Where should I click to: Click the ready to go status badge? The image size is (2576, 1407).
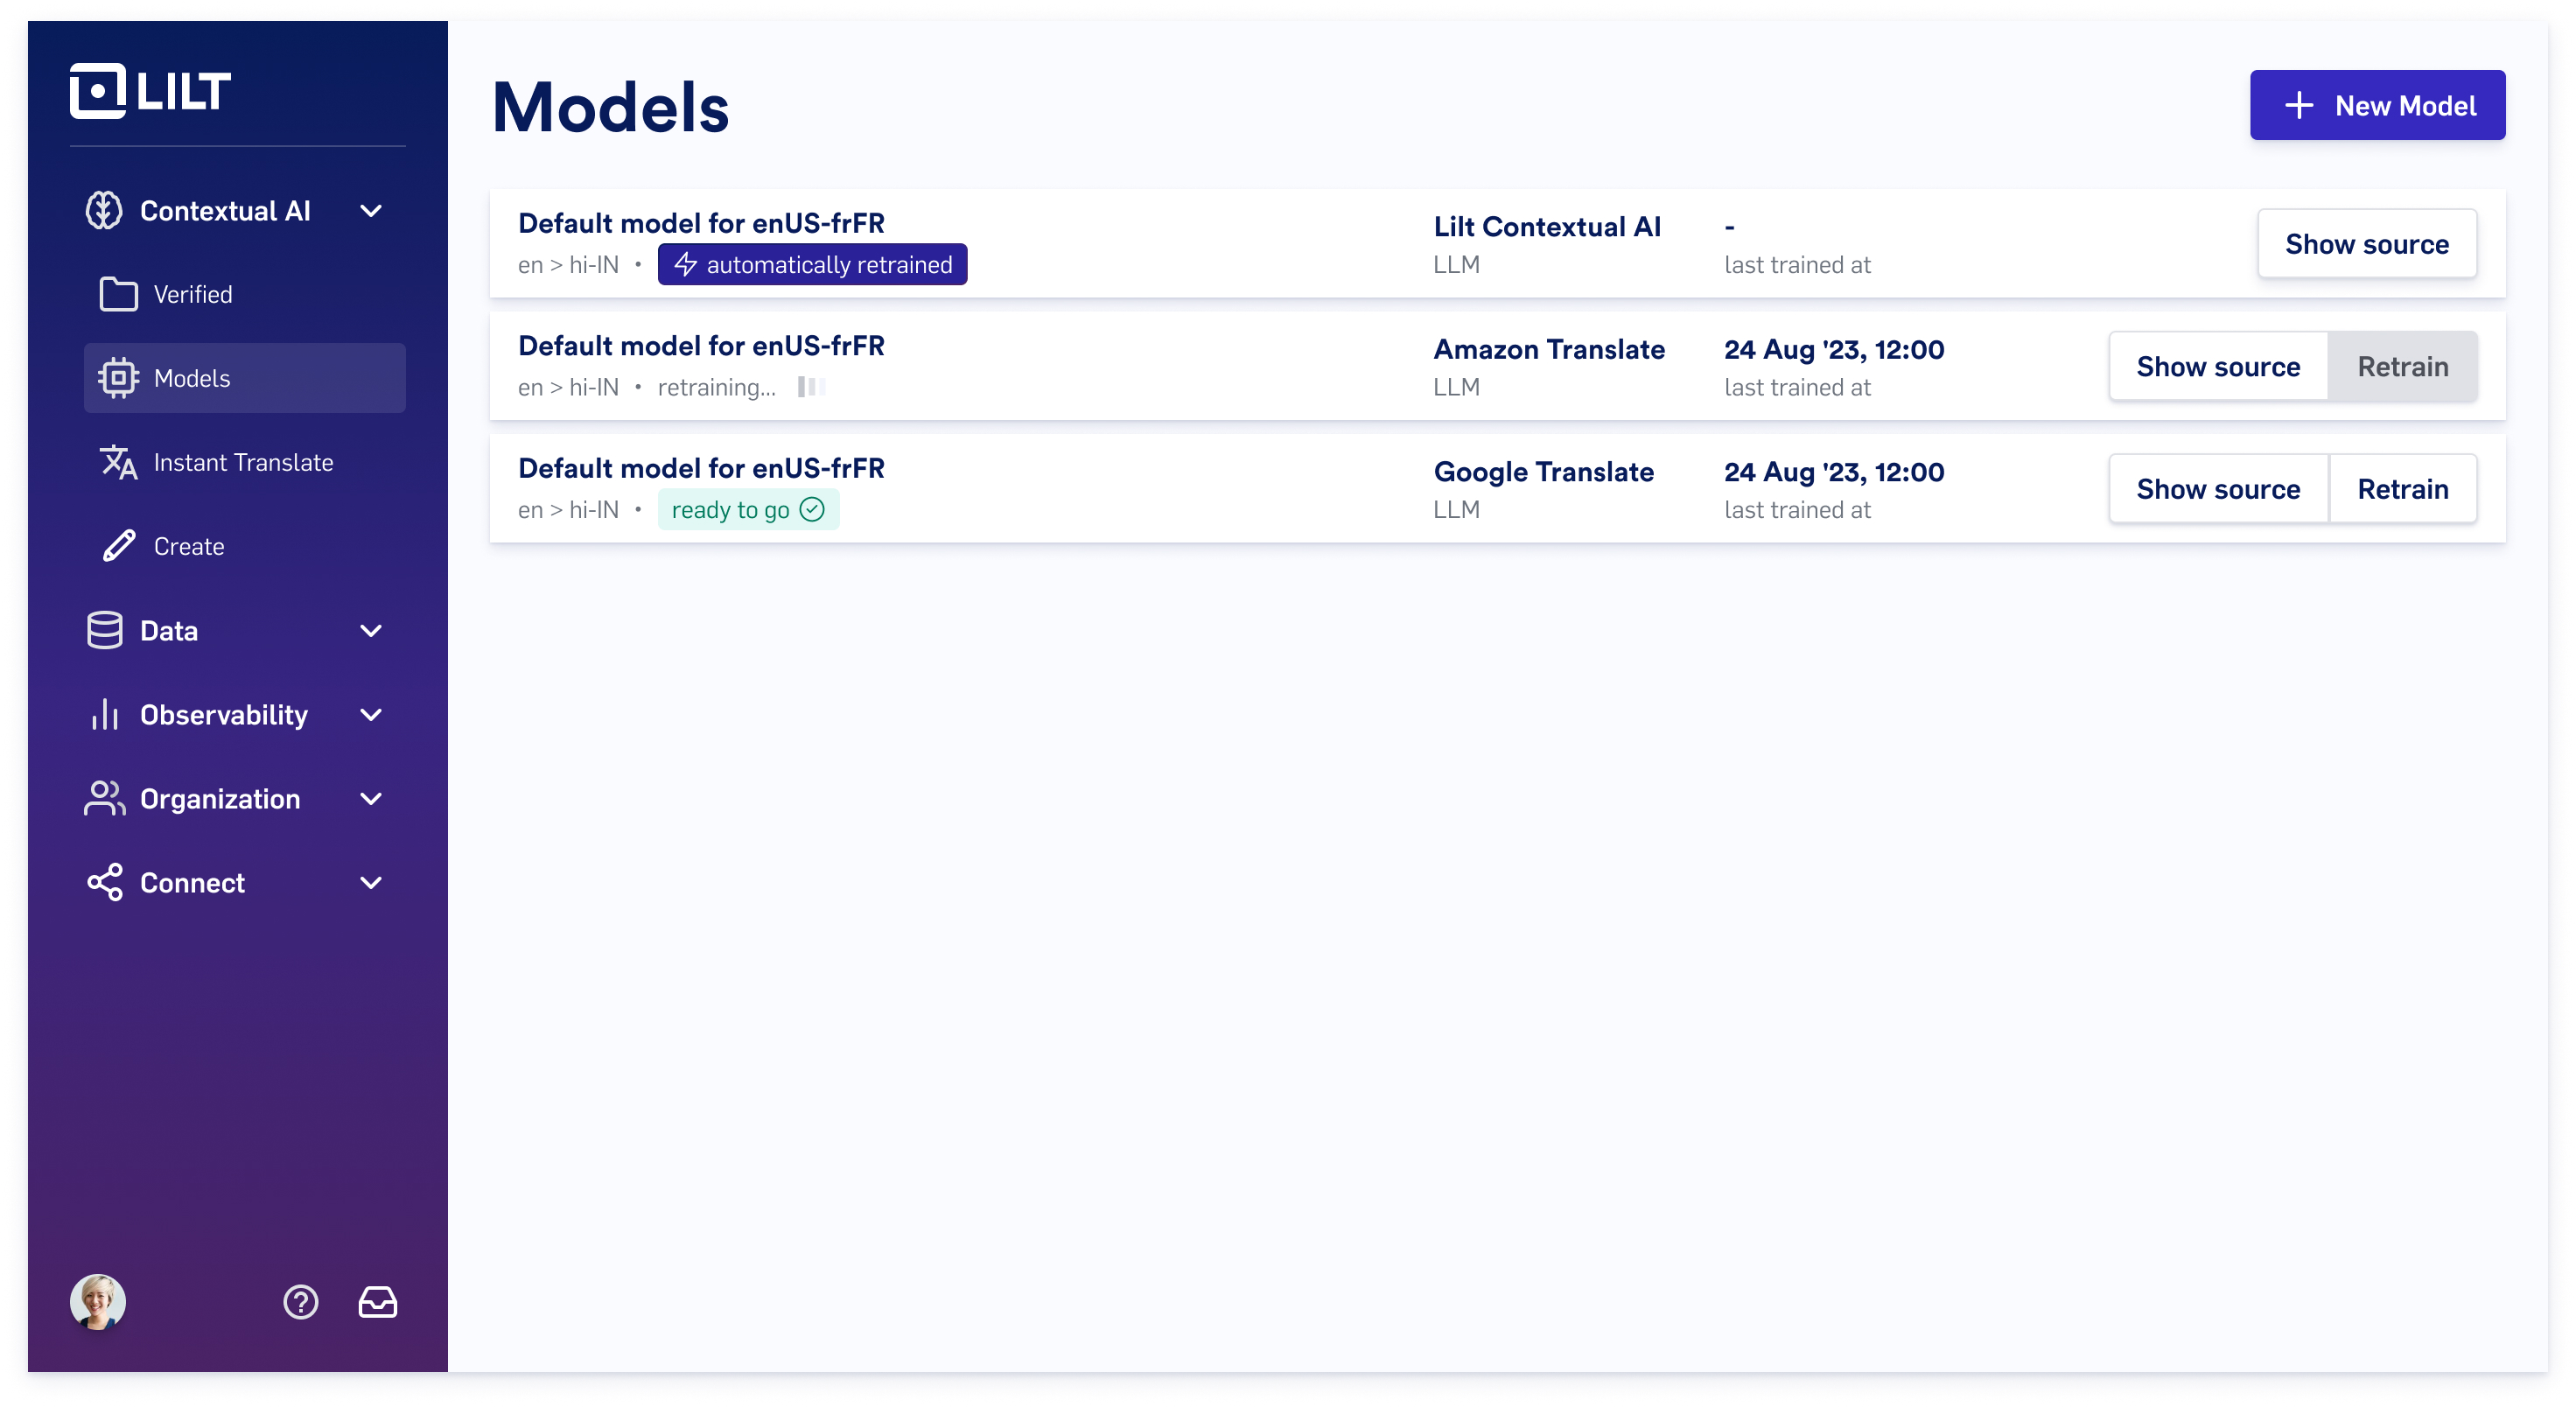point(748,509)
